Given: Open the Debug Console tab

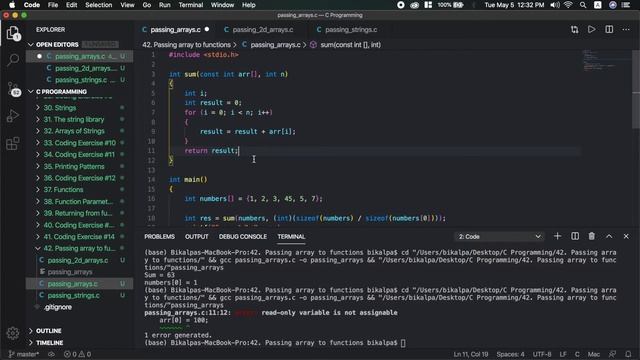Looking at the screenshot, I should point(242,236).
